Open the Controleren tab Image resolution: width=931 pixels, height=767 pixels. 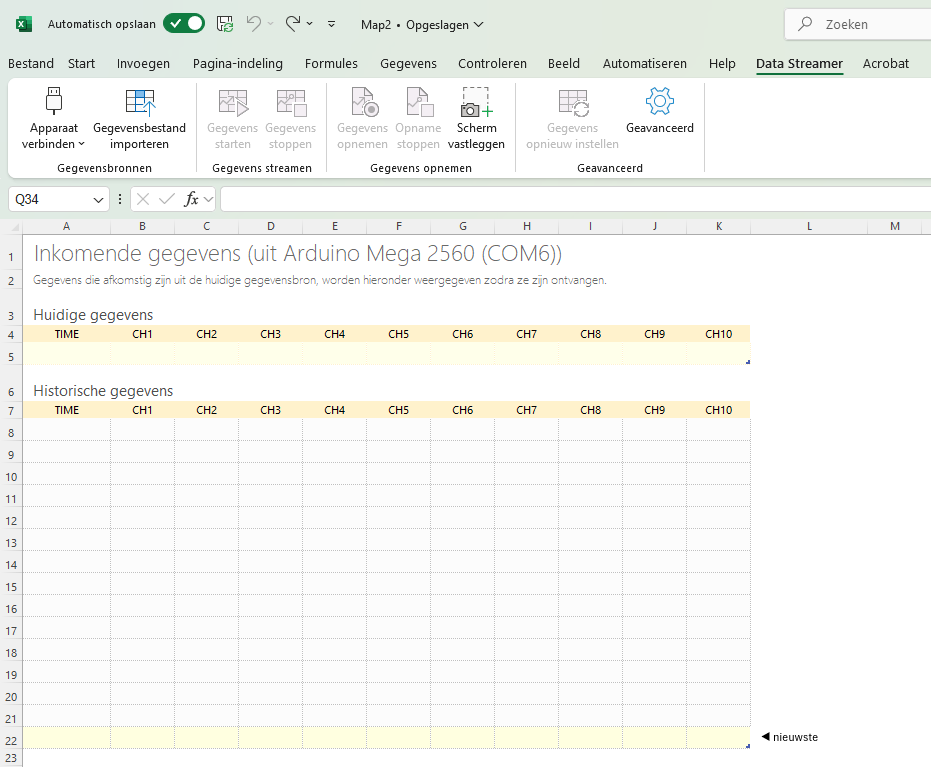(x=492, y=64)
